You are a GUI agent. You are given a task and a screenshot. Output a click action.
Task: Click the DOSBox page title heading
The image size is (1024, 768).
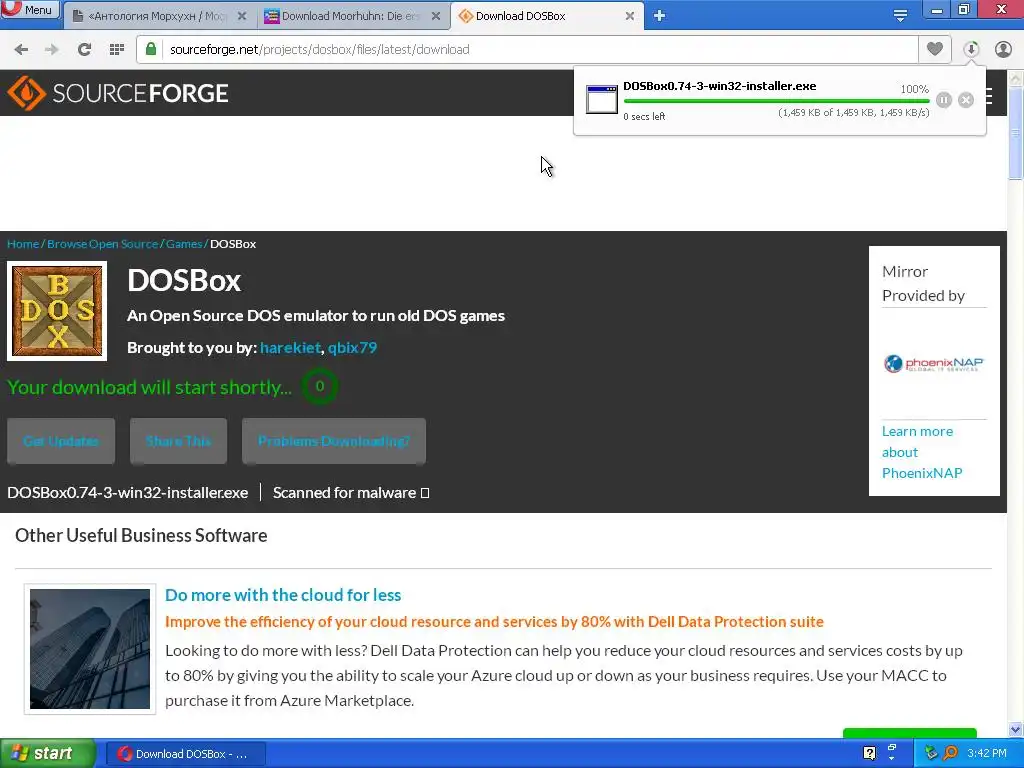pyautogui.click(x=184, y=281)
